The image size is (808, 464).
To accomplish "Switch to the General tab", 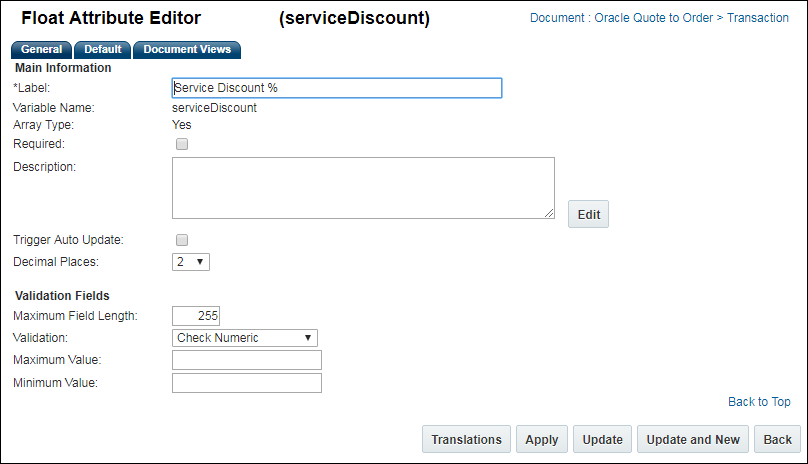I will click(x=41, y=50).
